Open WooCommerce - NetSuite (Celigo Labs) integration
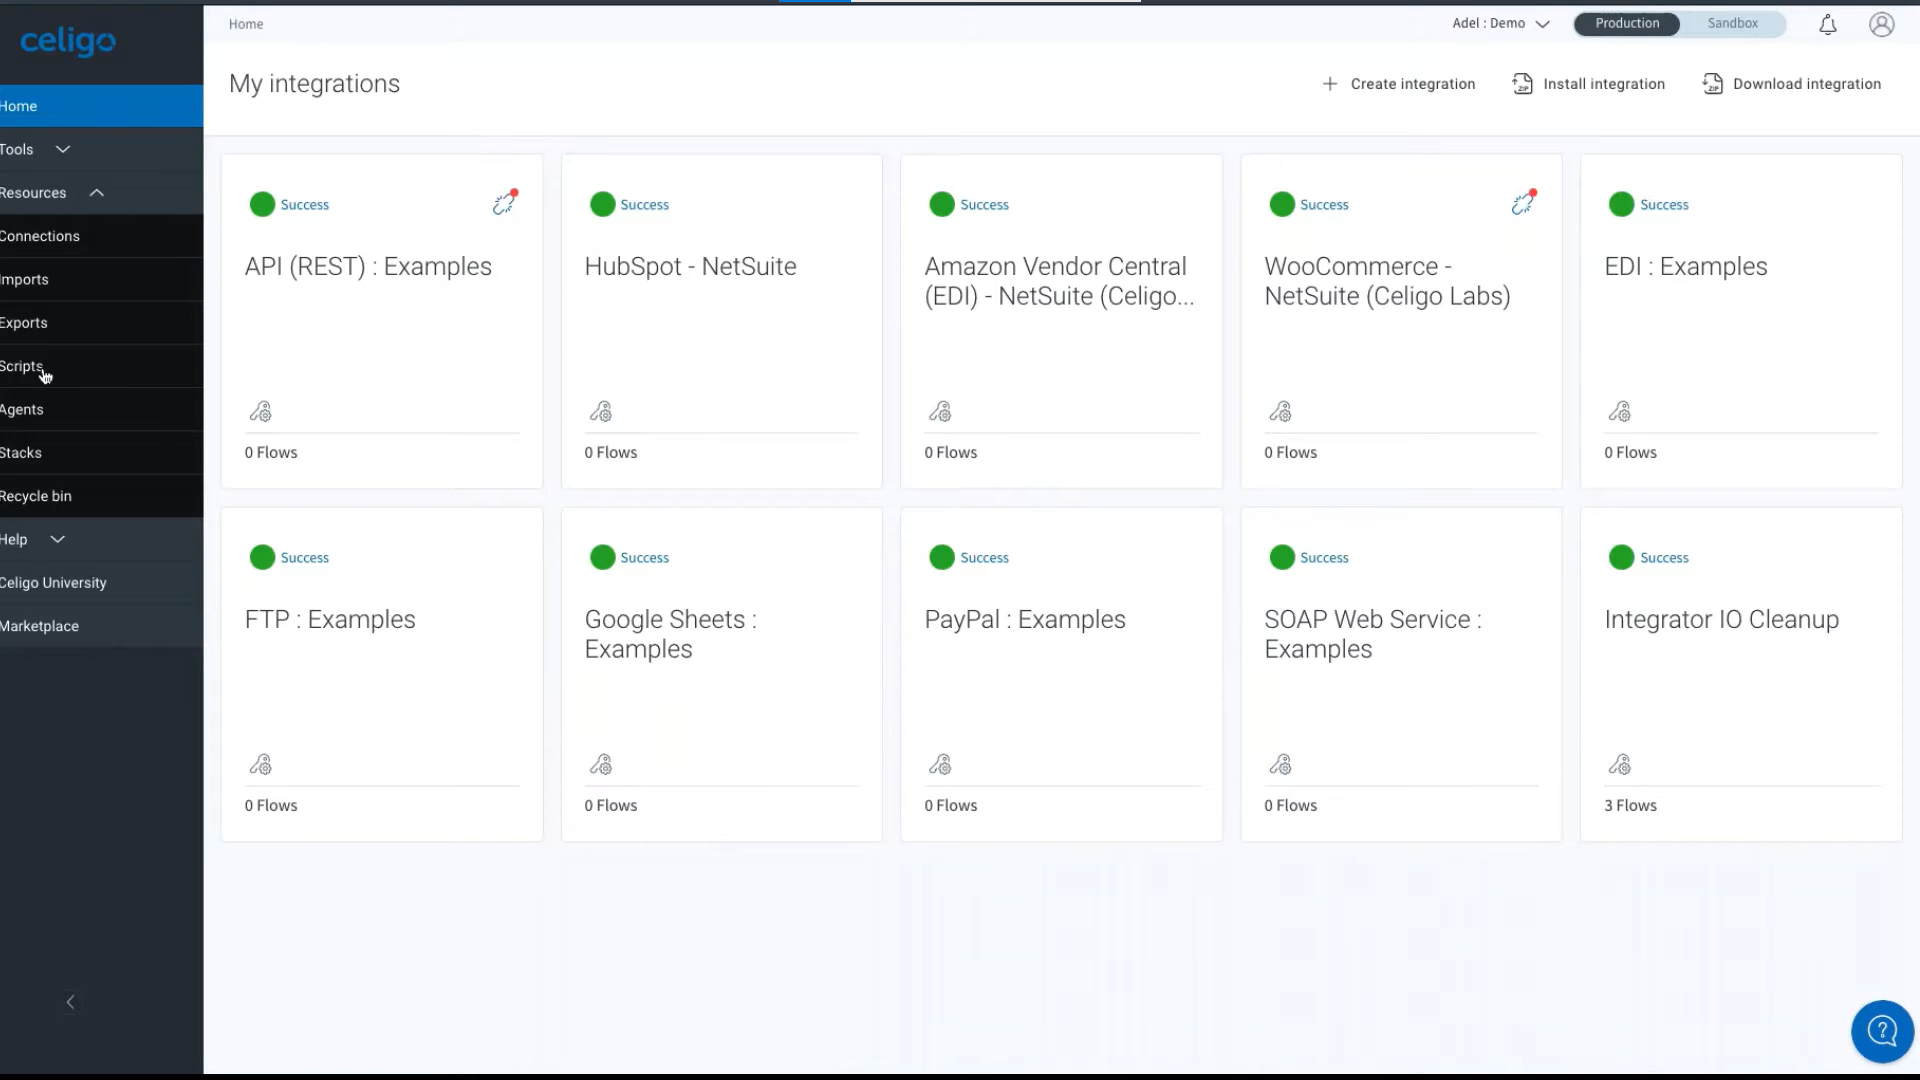The height and width of the screenshot is (1080, 1920). [1387, 281]
